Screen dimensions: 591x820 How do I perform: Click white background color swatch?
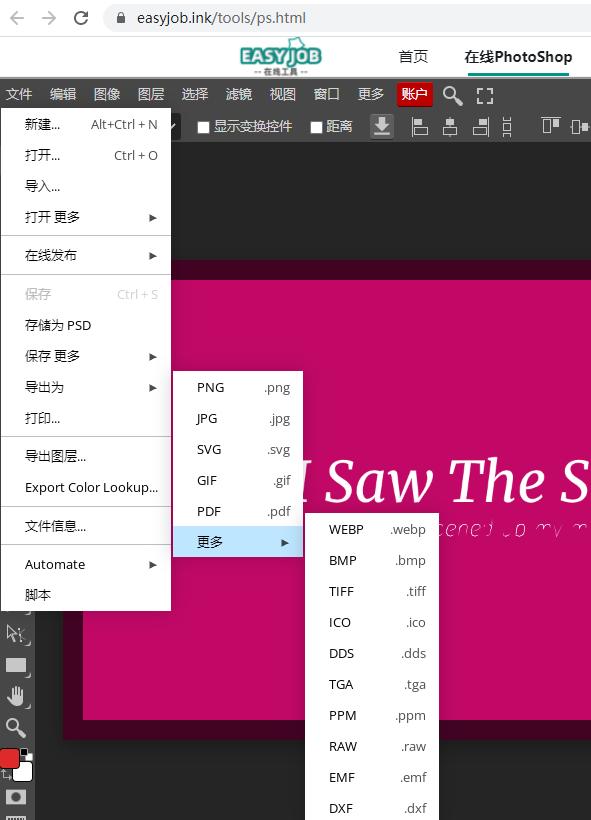pos(24,771)
